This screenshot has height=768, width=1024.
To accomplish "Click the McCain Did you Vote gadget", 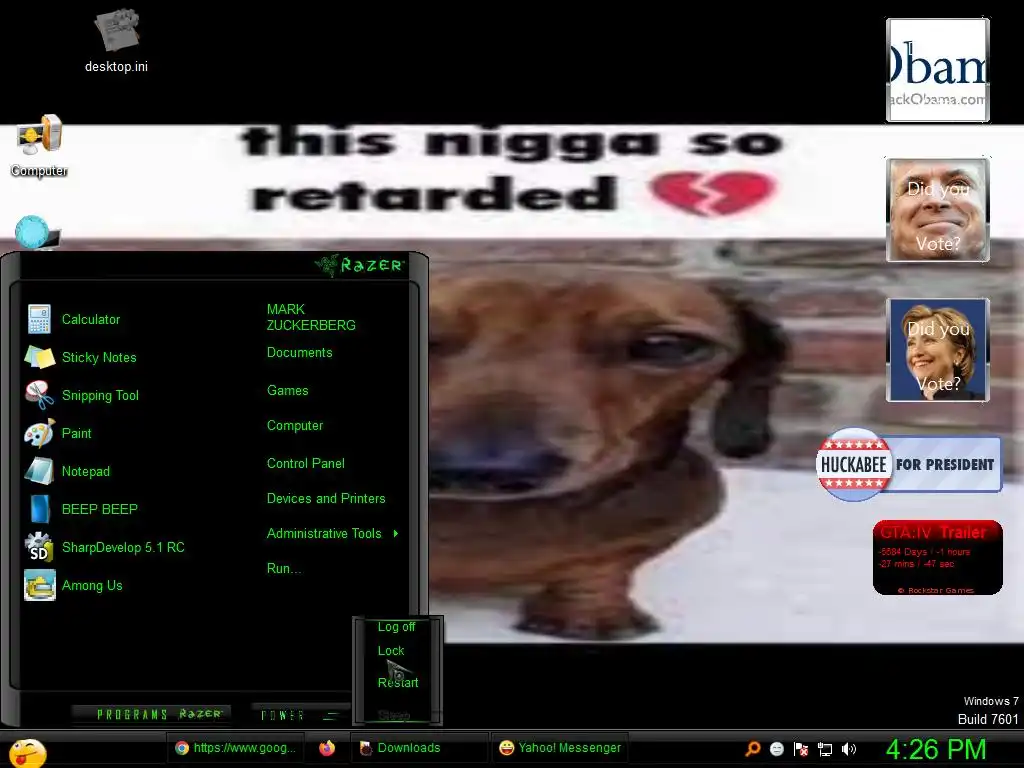I will [x=938, y=210].
